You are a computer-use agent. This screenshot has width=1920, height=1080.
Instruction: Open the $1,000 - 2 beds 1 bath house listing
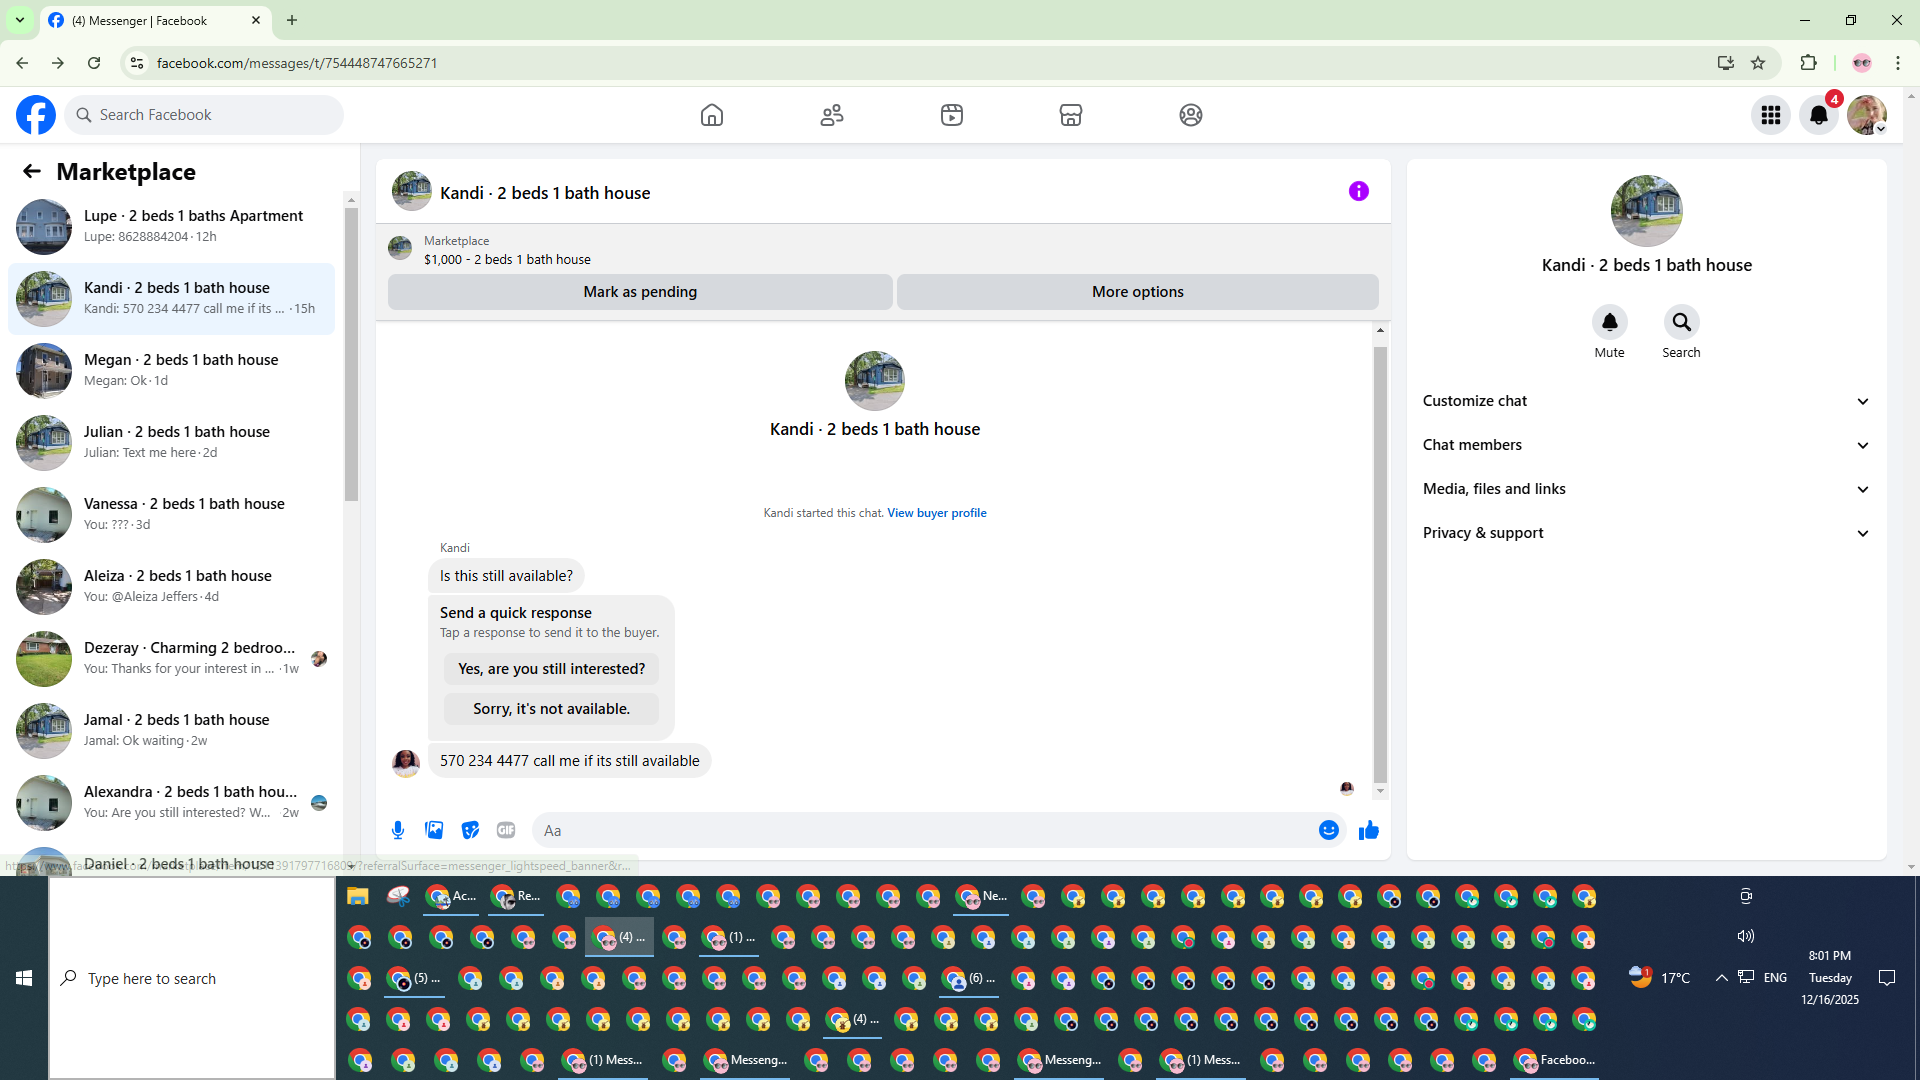click(507, 259)
